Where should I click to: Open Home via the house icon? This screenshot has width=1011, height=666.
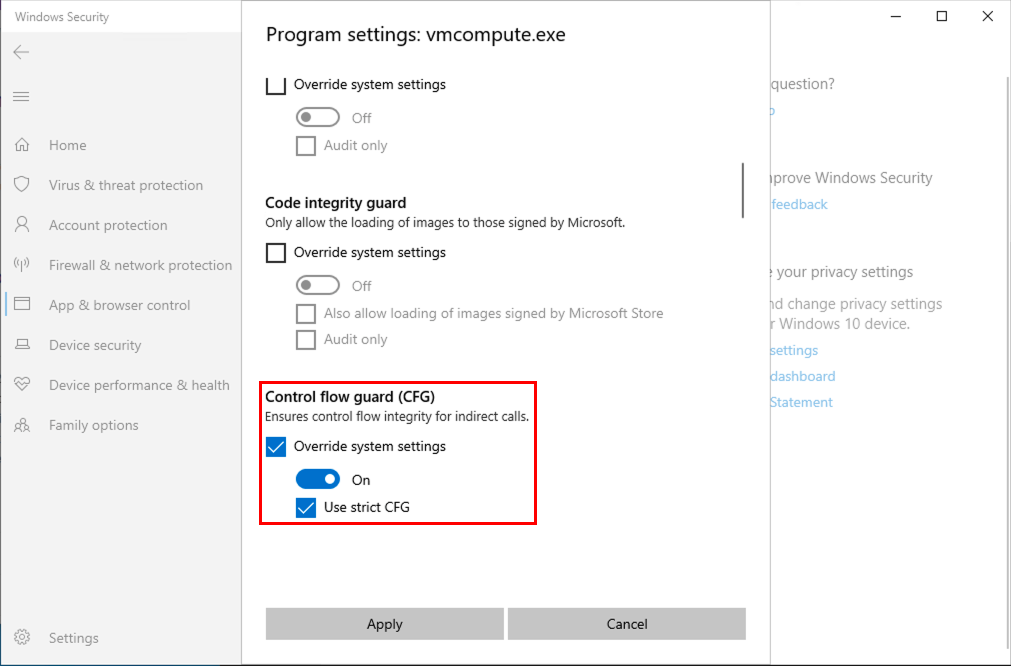(22, 145)
